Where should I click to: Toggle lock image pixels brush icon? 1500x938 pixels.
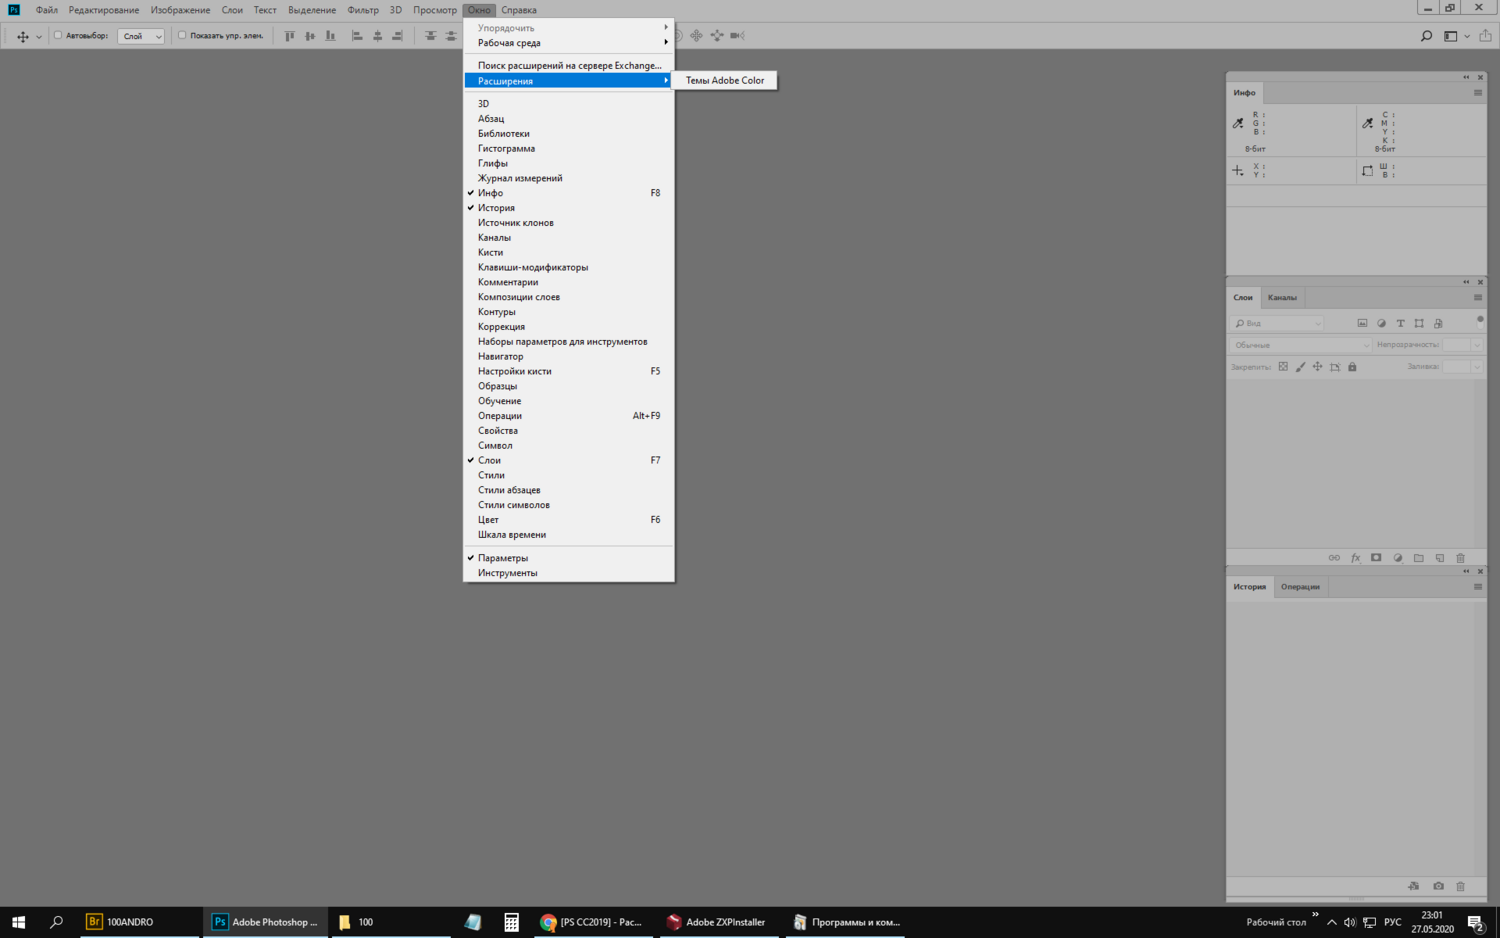[x=1300, y=367]
